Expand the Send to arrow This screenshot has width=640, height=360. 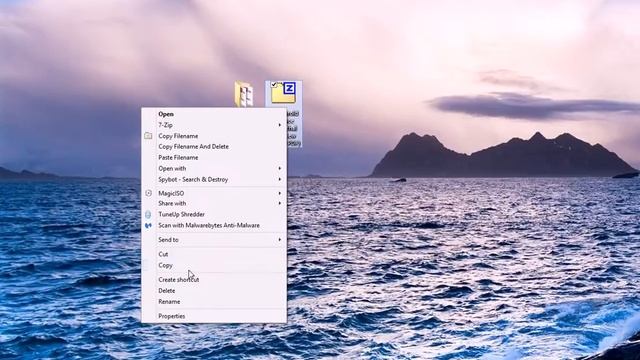point(280,240)
